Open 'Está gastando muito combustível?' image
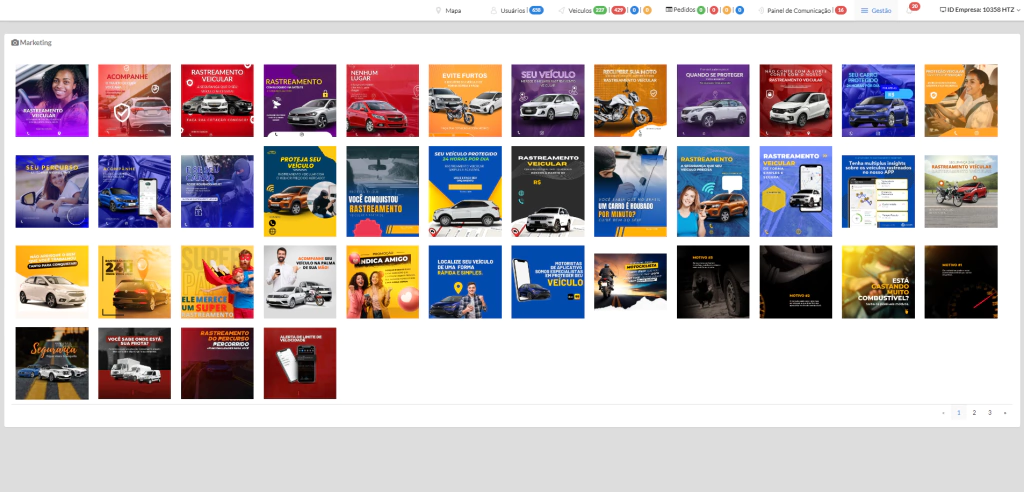 (x=878, y=282)
